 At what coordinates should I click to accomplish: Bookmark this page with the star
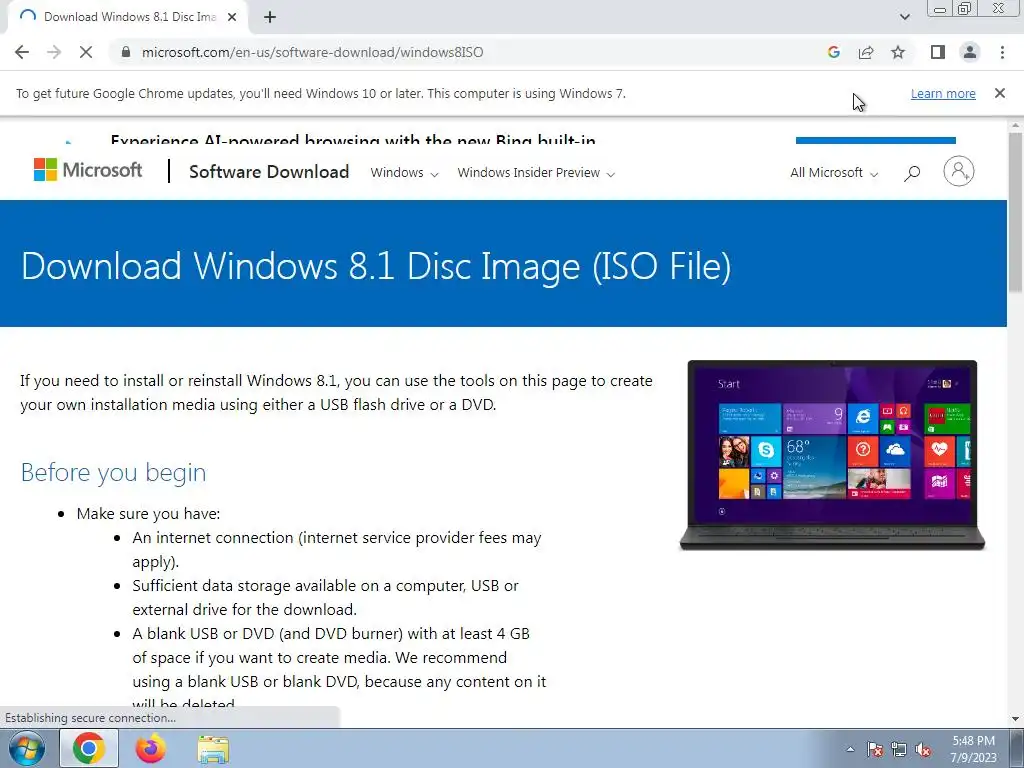click(898, 52)
